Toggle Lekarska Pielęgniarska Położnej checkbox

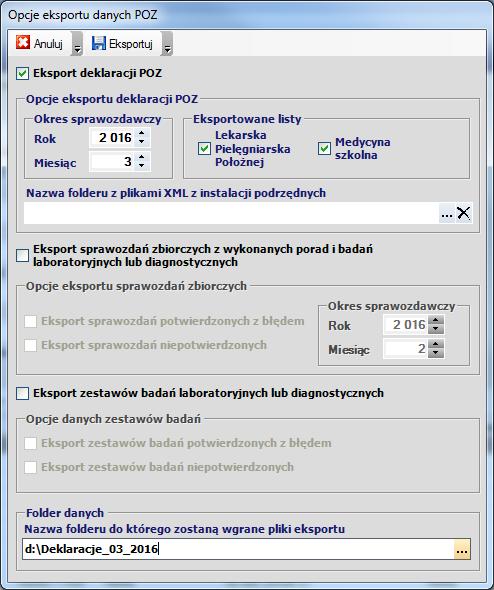coord(204,149)
